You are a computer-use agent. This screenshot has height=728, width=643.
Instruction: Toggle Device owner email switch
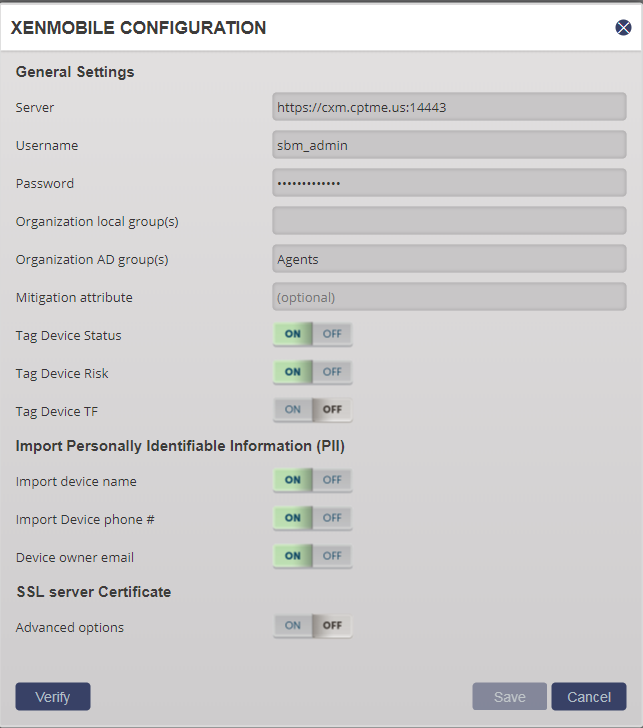(x=312, y=556)
